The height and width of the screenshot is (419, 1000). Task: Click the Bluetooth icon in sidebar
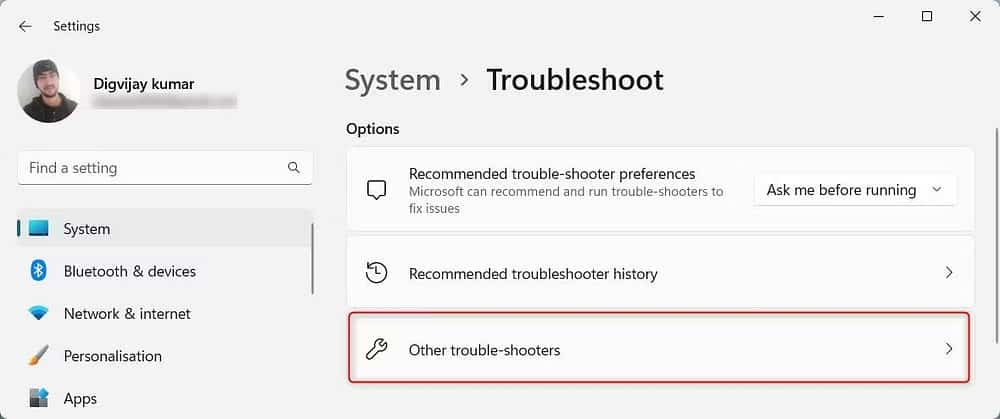coord(39,271)
